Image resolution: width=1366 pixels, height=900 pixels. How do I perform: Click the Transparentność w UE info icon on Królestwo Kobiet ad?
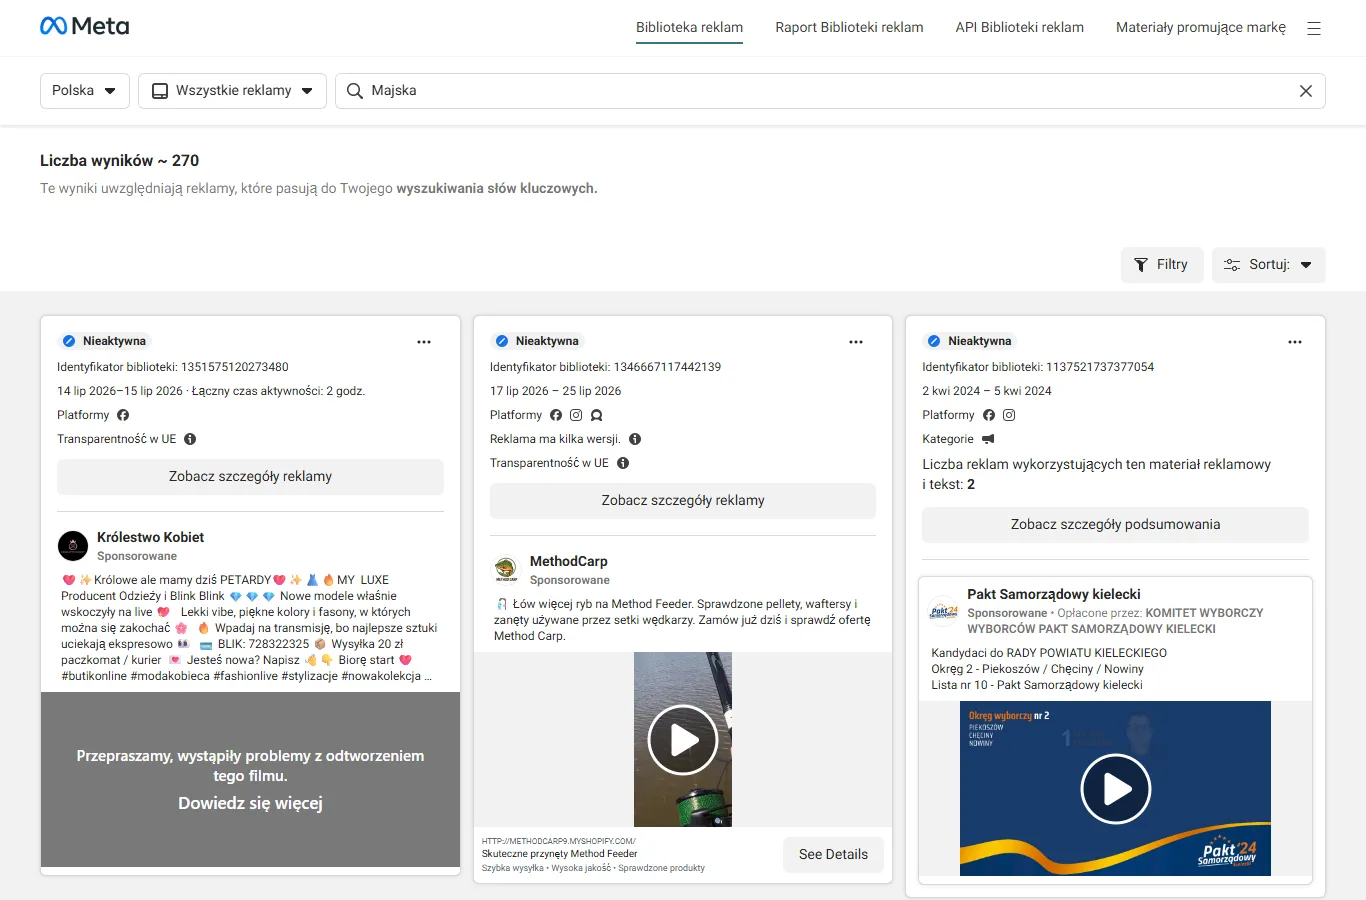(190, 439)
